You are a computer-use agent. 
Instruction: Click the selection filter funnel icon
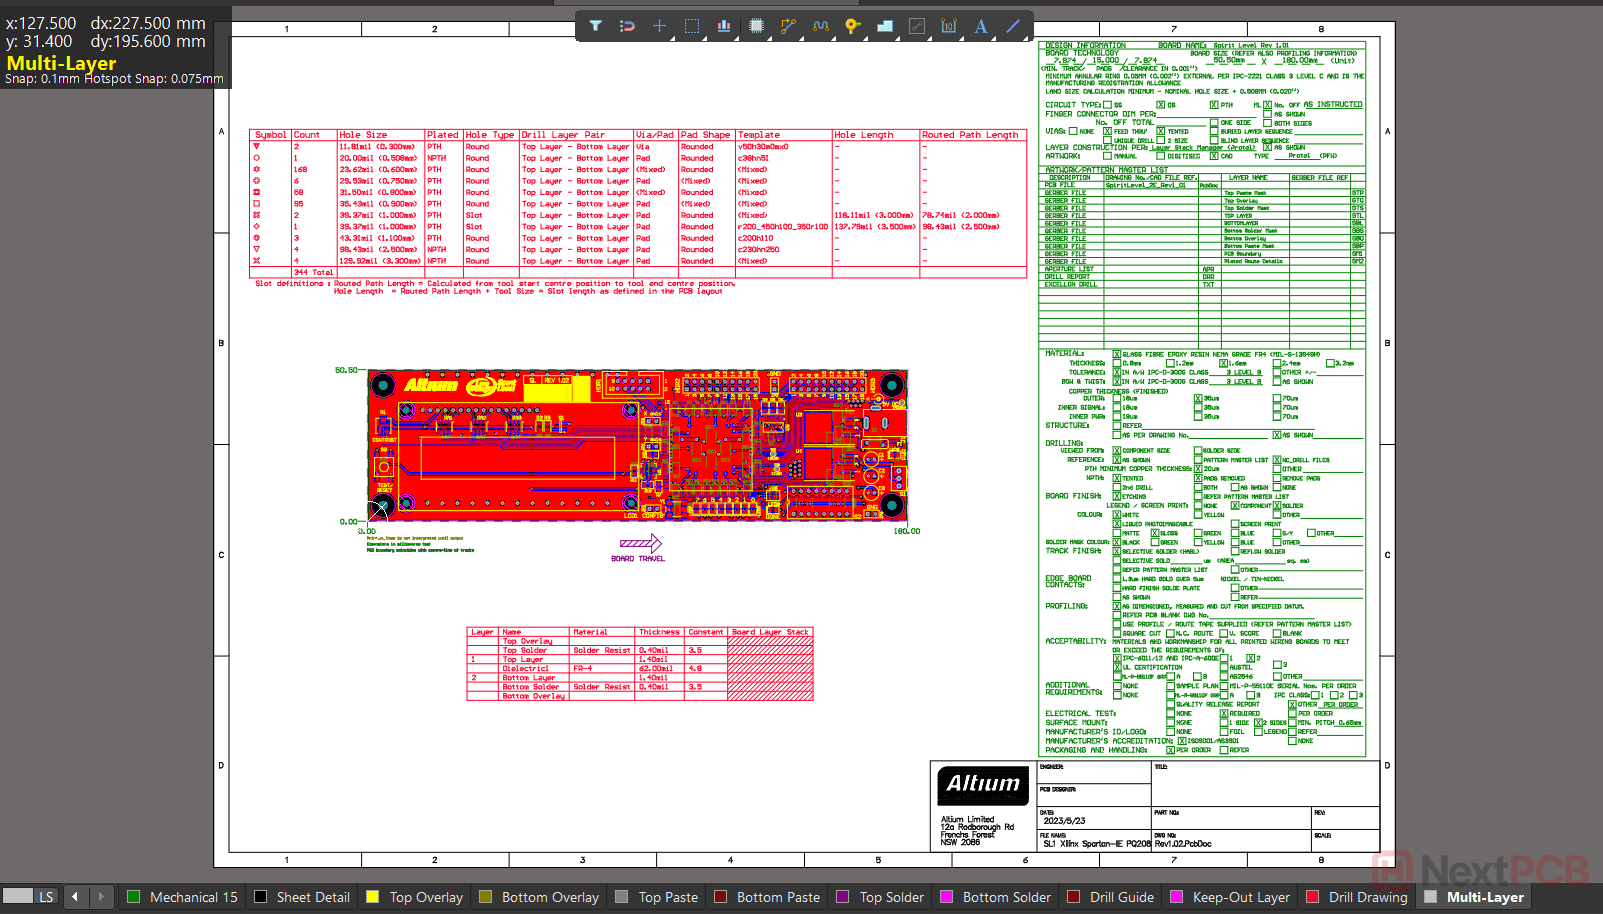(595, 26)
